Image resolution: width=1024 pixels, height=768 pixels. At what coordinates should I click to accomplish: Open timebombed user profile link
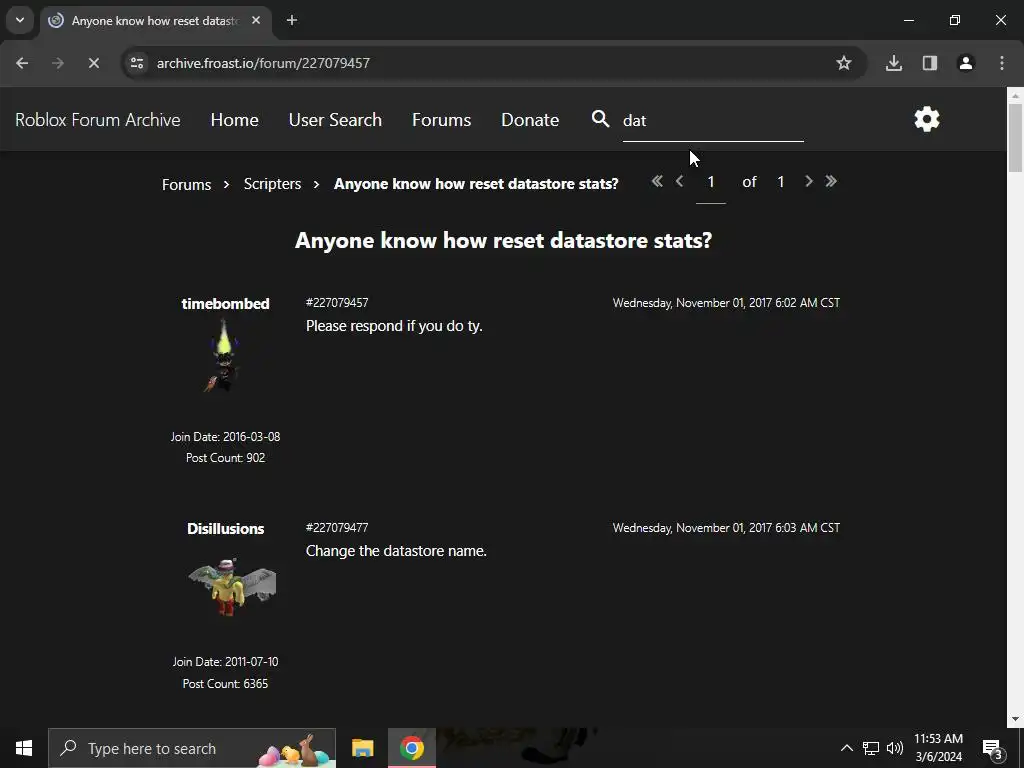click(x=225, y=304)
